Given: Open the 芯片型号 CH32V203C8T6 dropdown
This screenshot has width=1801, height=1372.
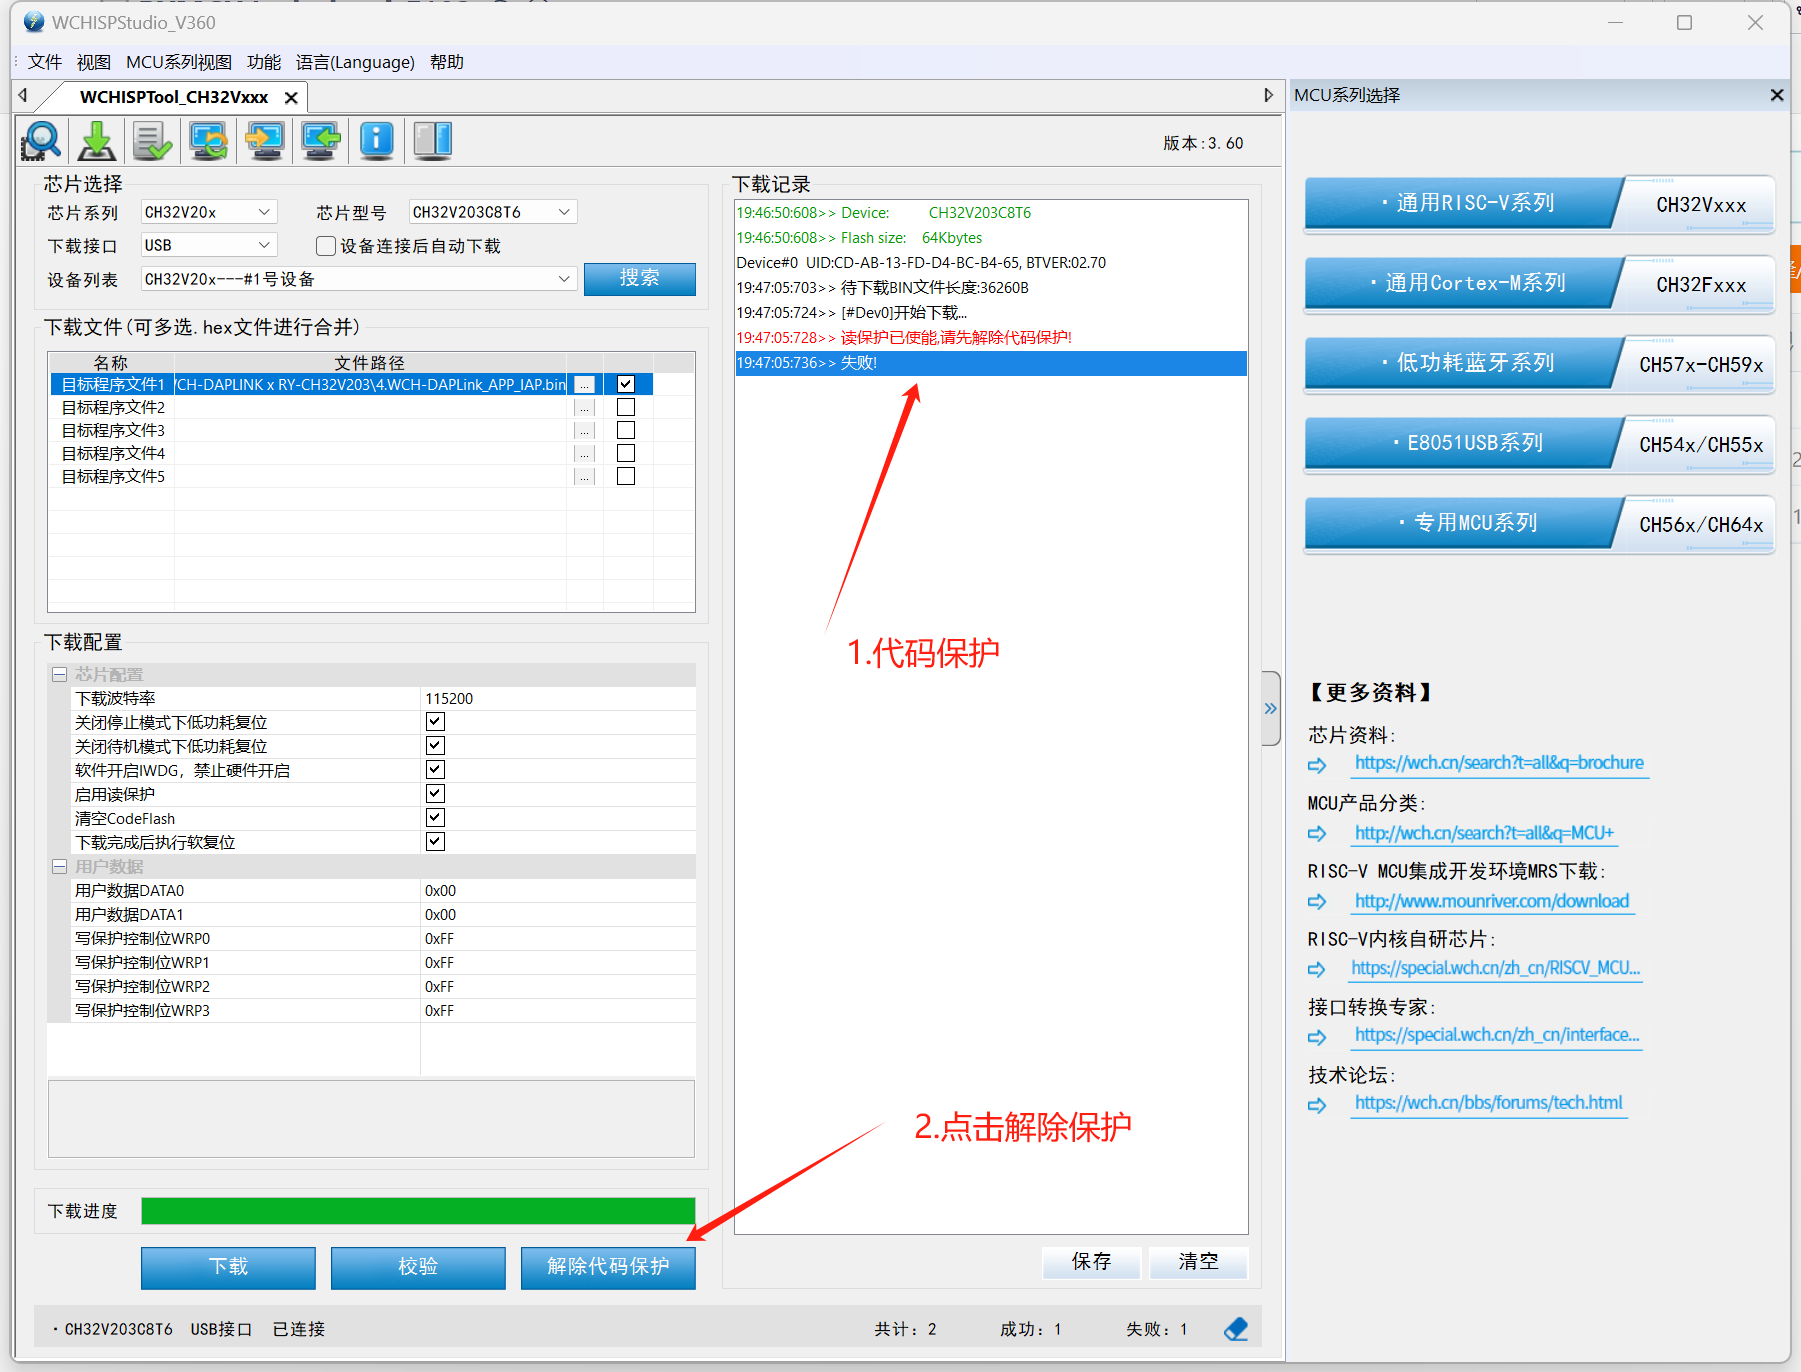Looking at the screenshot, I should point(492,212).
